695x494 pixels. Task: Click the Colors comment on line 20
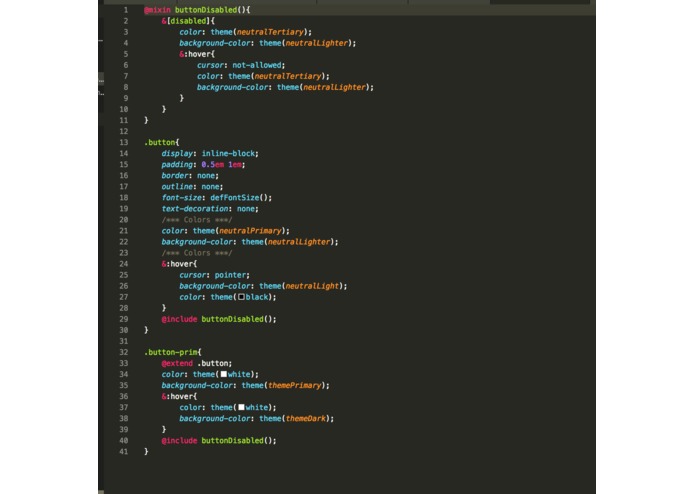coord(197,220)
